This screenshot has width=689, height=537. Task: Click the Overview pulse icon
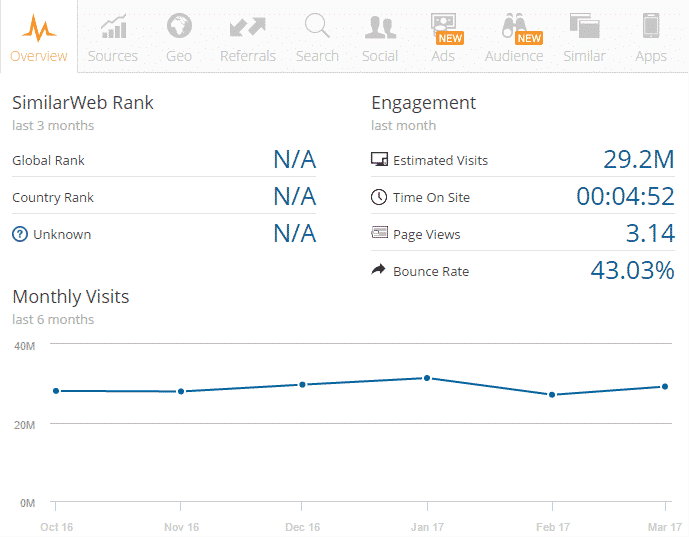(x=39, y=26)
